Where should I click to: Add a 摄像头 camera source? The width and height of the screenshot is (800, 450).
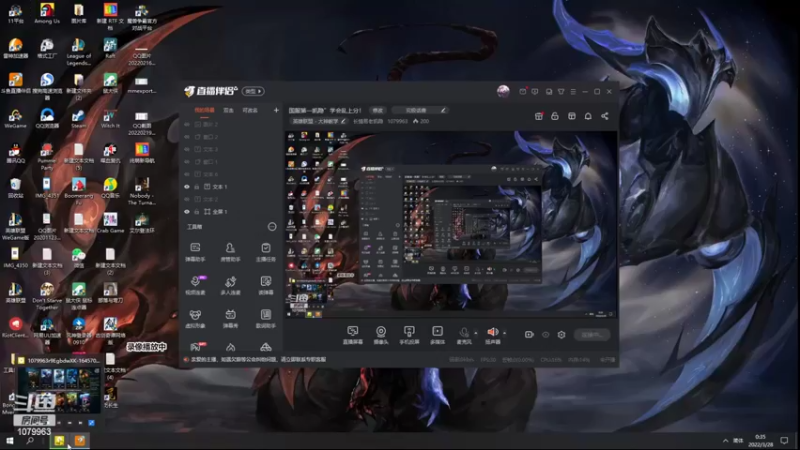click(381, 335)
